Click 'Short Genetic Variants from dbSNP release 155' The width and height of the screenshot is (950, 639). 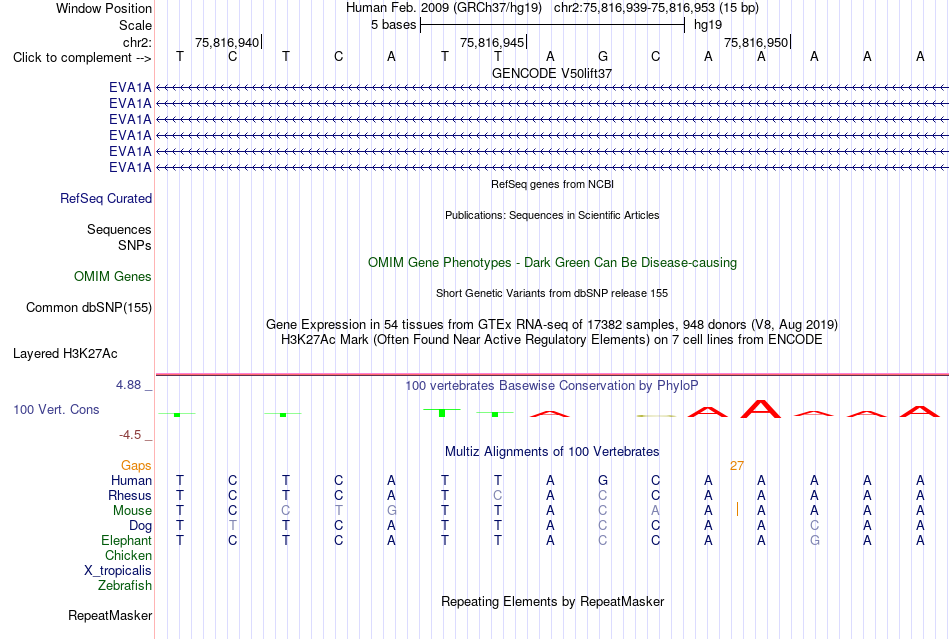tap(552, 293)
